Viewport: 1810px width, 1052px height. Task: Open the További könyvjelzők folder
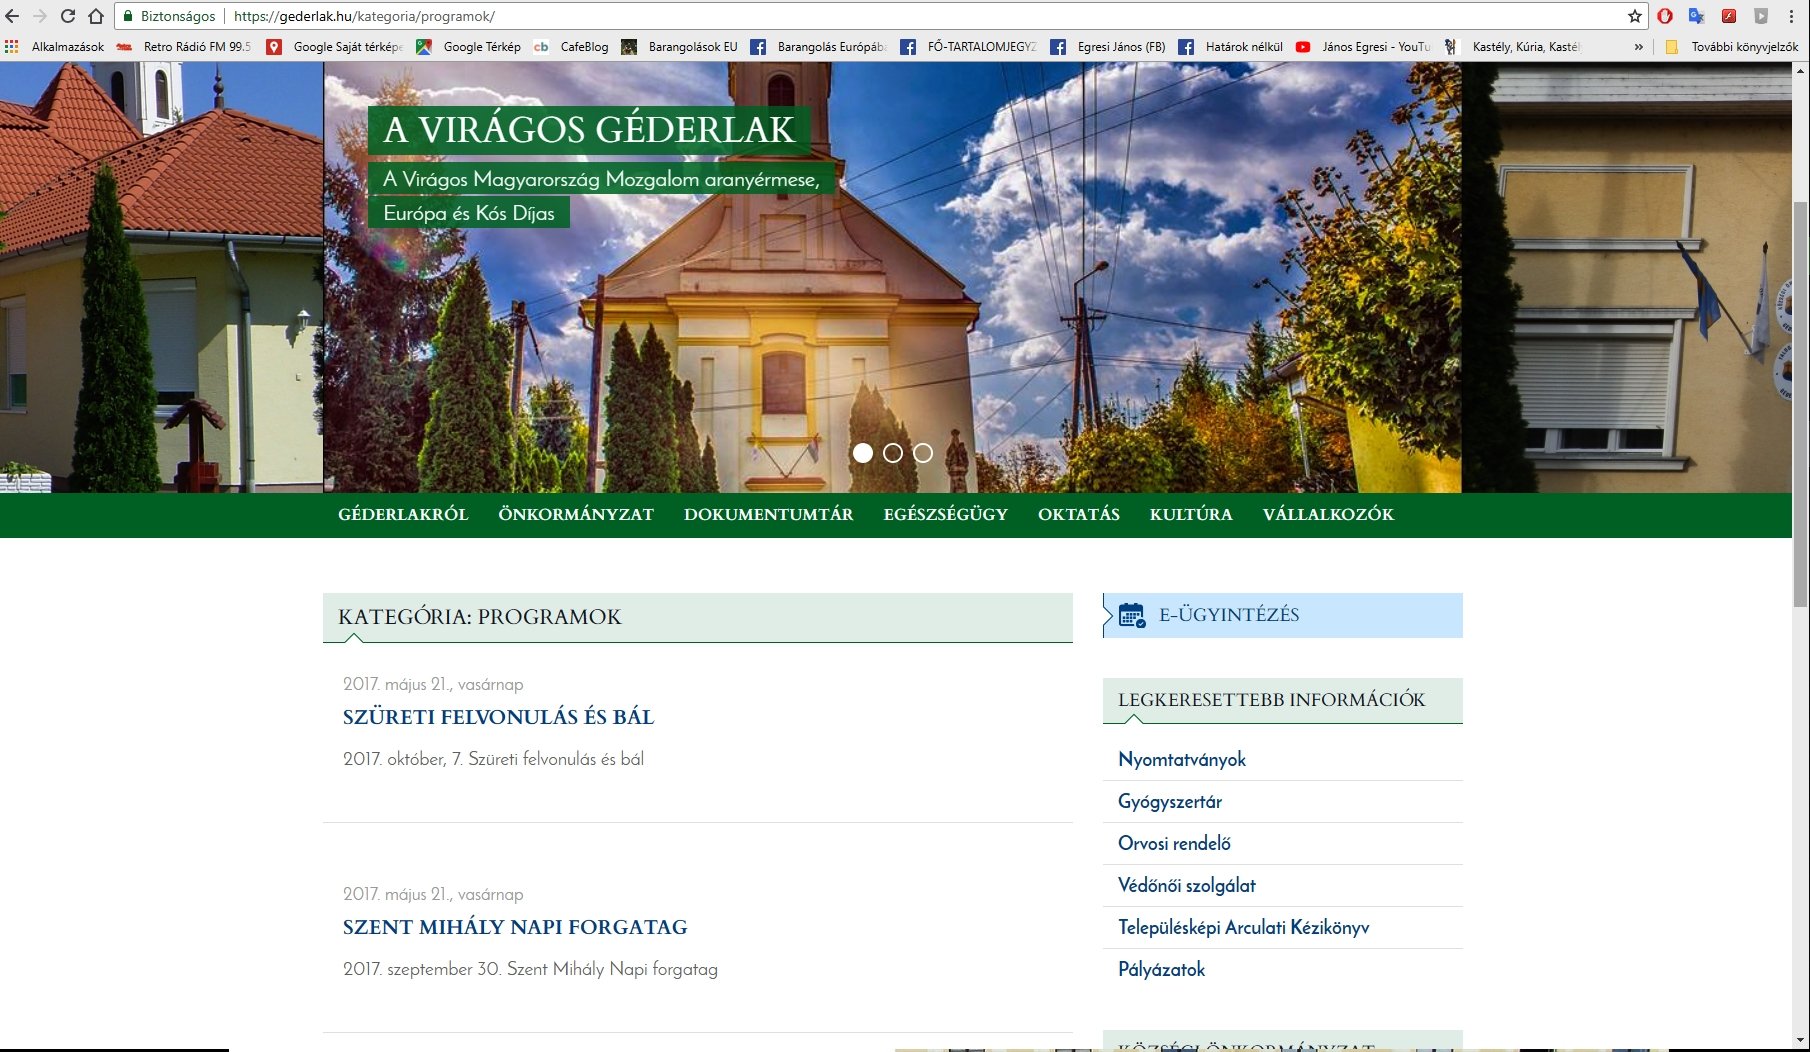coord(1733,46)
